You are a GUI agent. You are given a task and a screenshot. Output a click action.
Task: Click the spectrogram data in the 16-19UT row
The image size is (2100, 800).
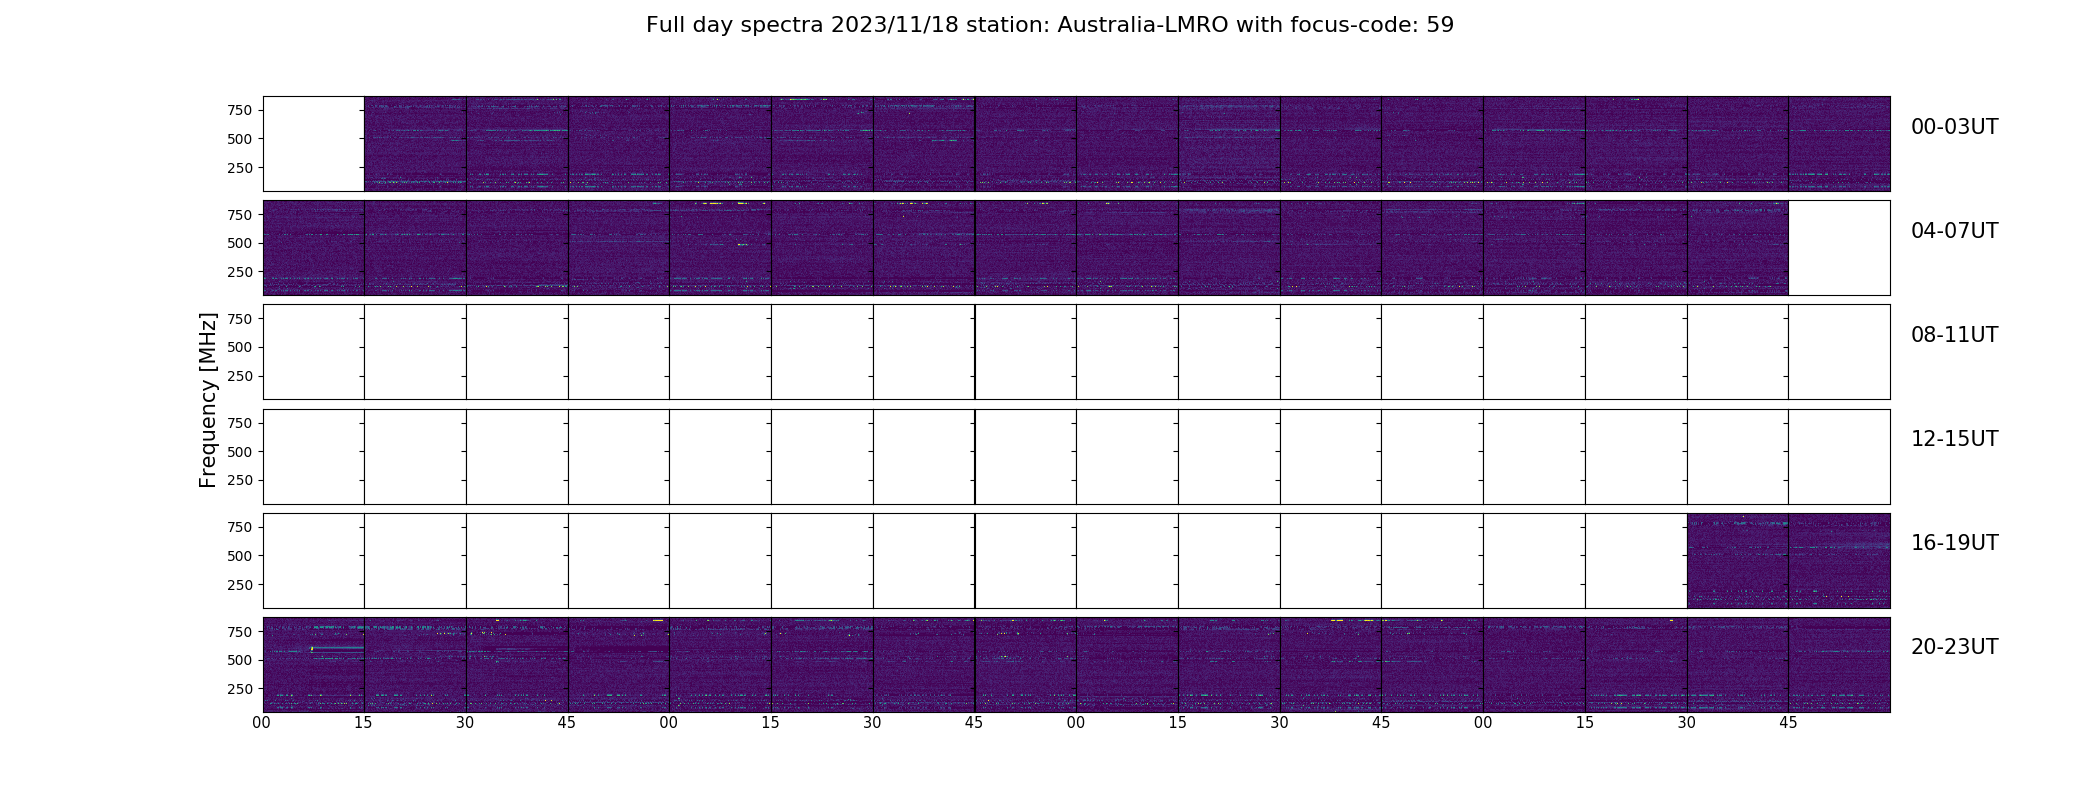1788,561
